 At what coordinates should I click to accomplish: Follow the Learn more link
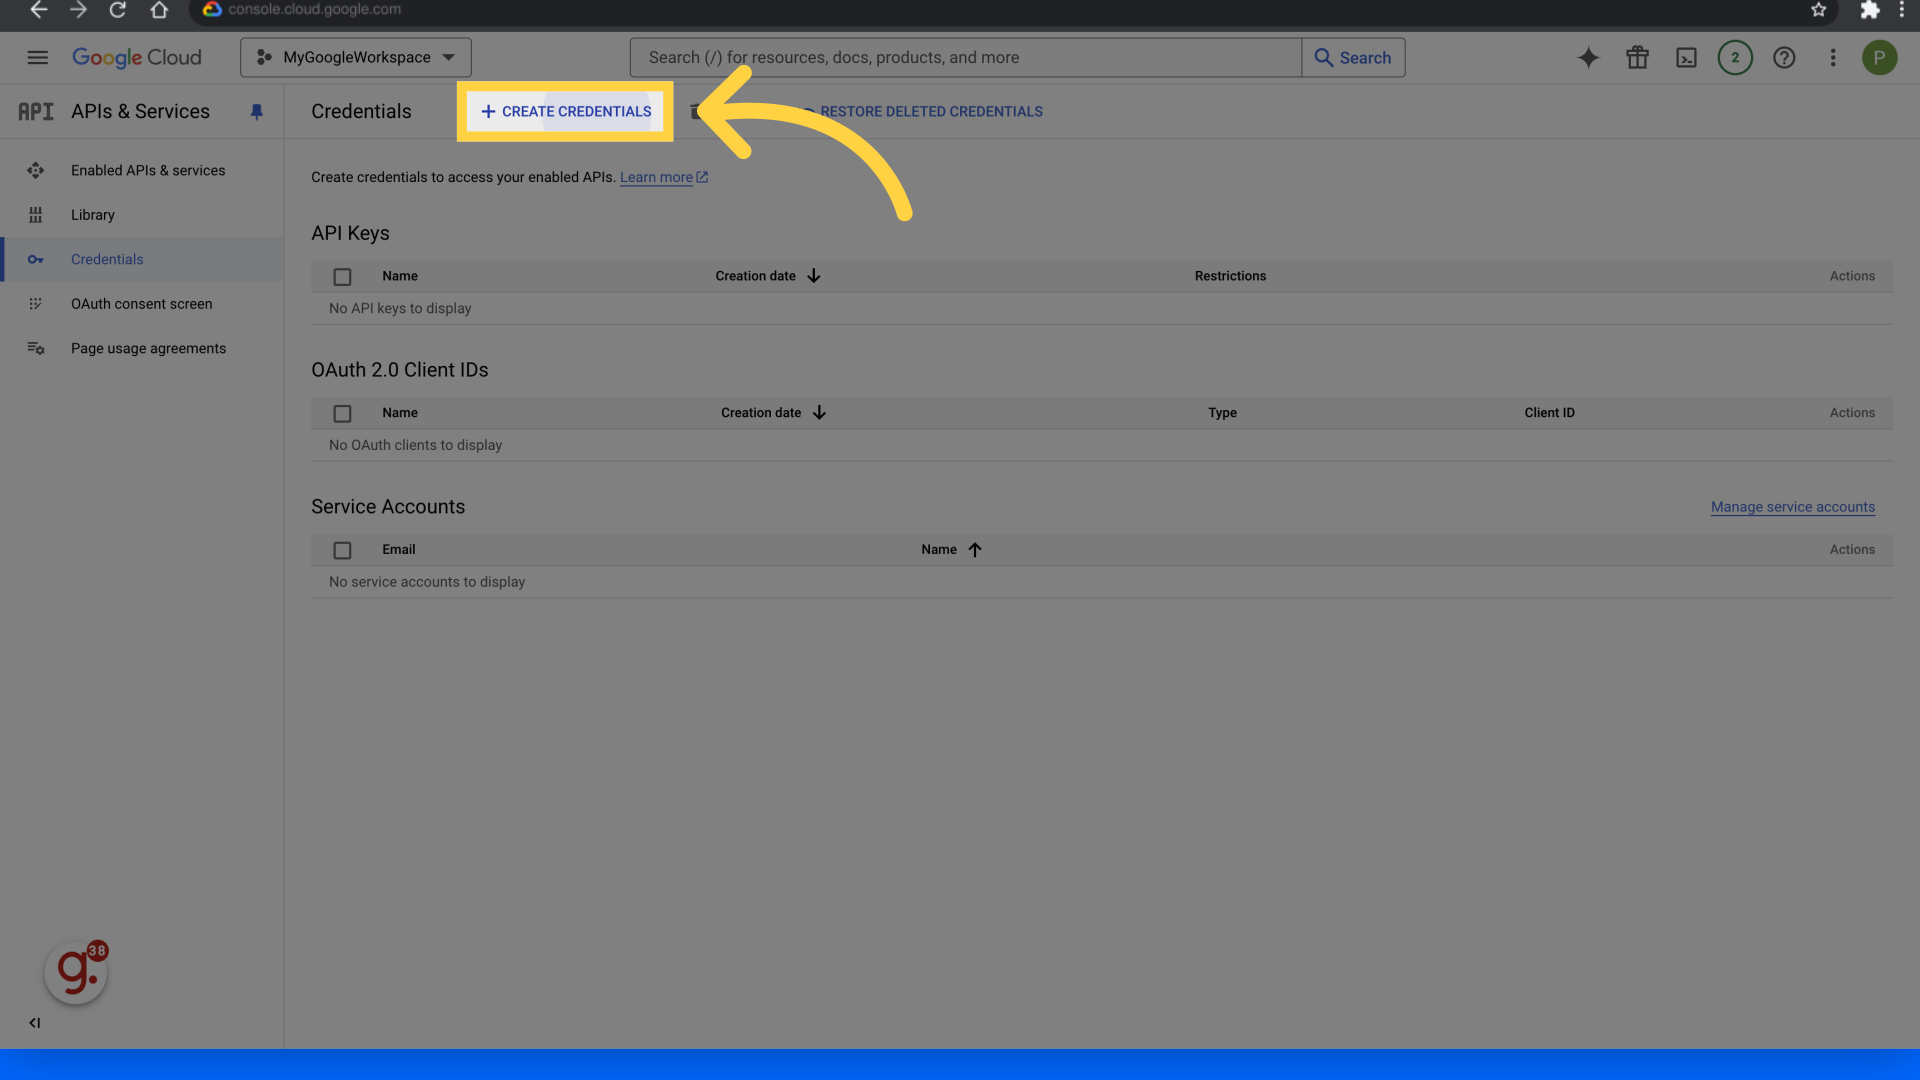(x=656, y=178)
